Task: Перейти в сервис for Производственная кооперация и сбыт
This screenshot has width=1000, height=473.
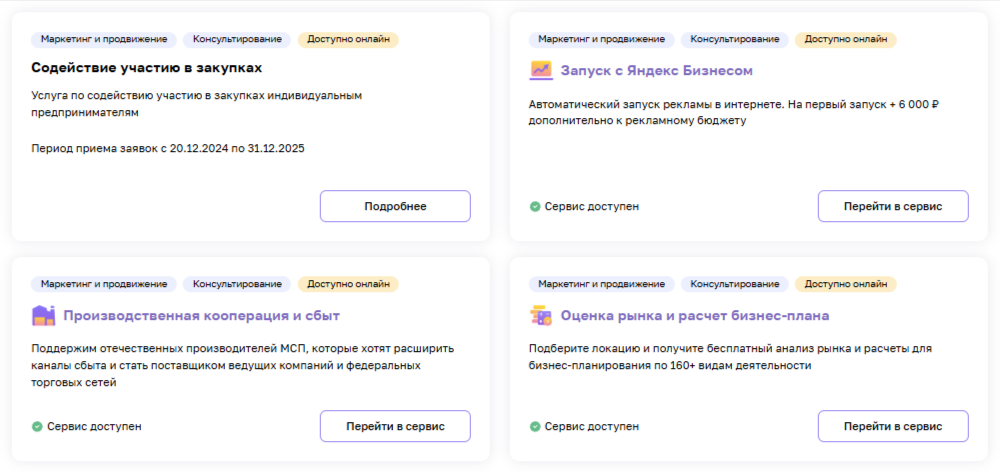Action: (x=395, y=426)
